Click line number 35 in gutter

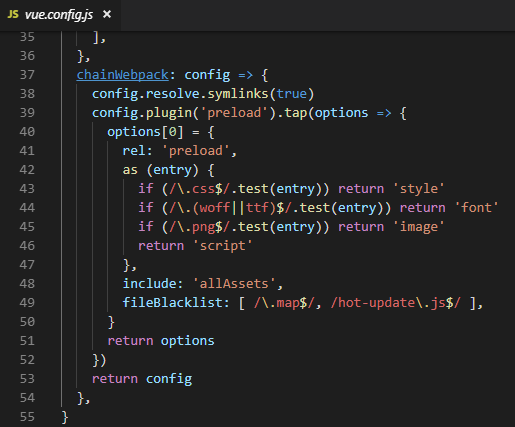[27, 37]
